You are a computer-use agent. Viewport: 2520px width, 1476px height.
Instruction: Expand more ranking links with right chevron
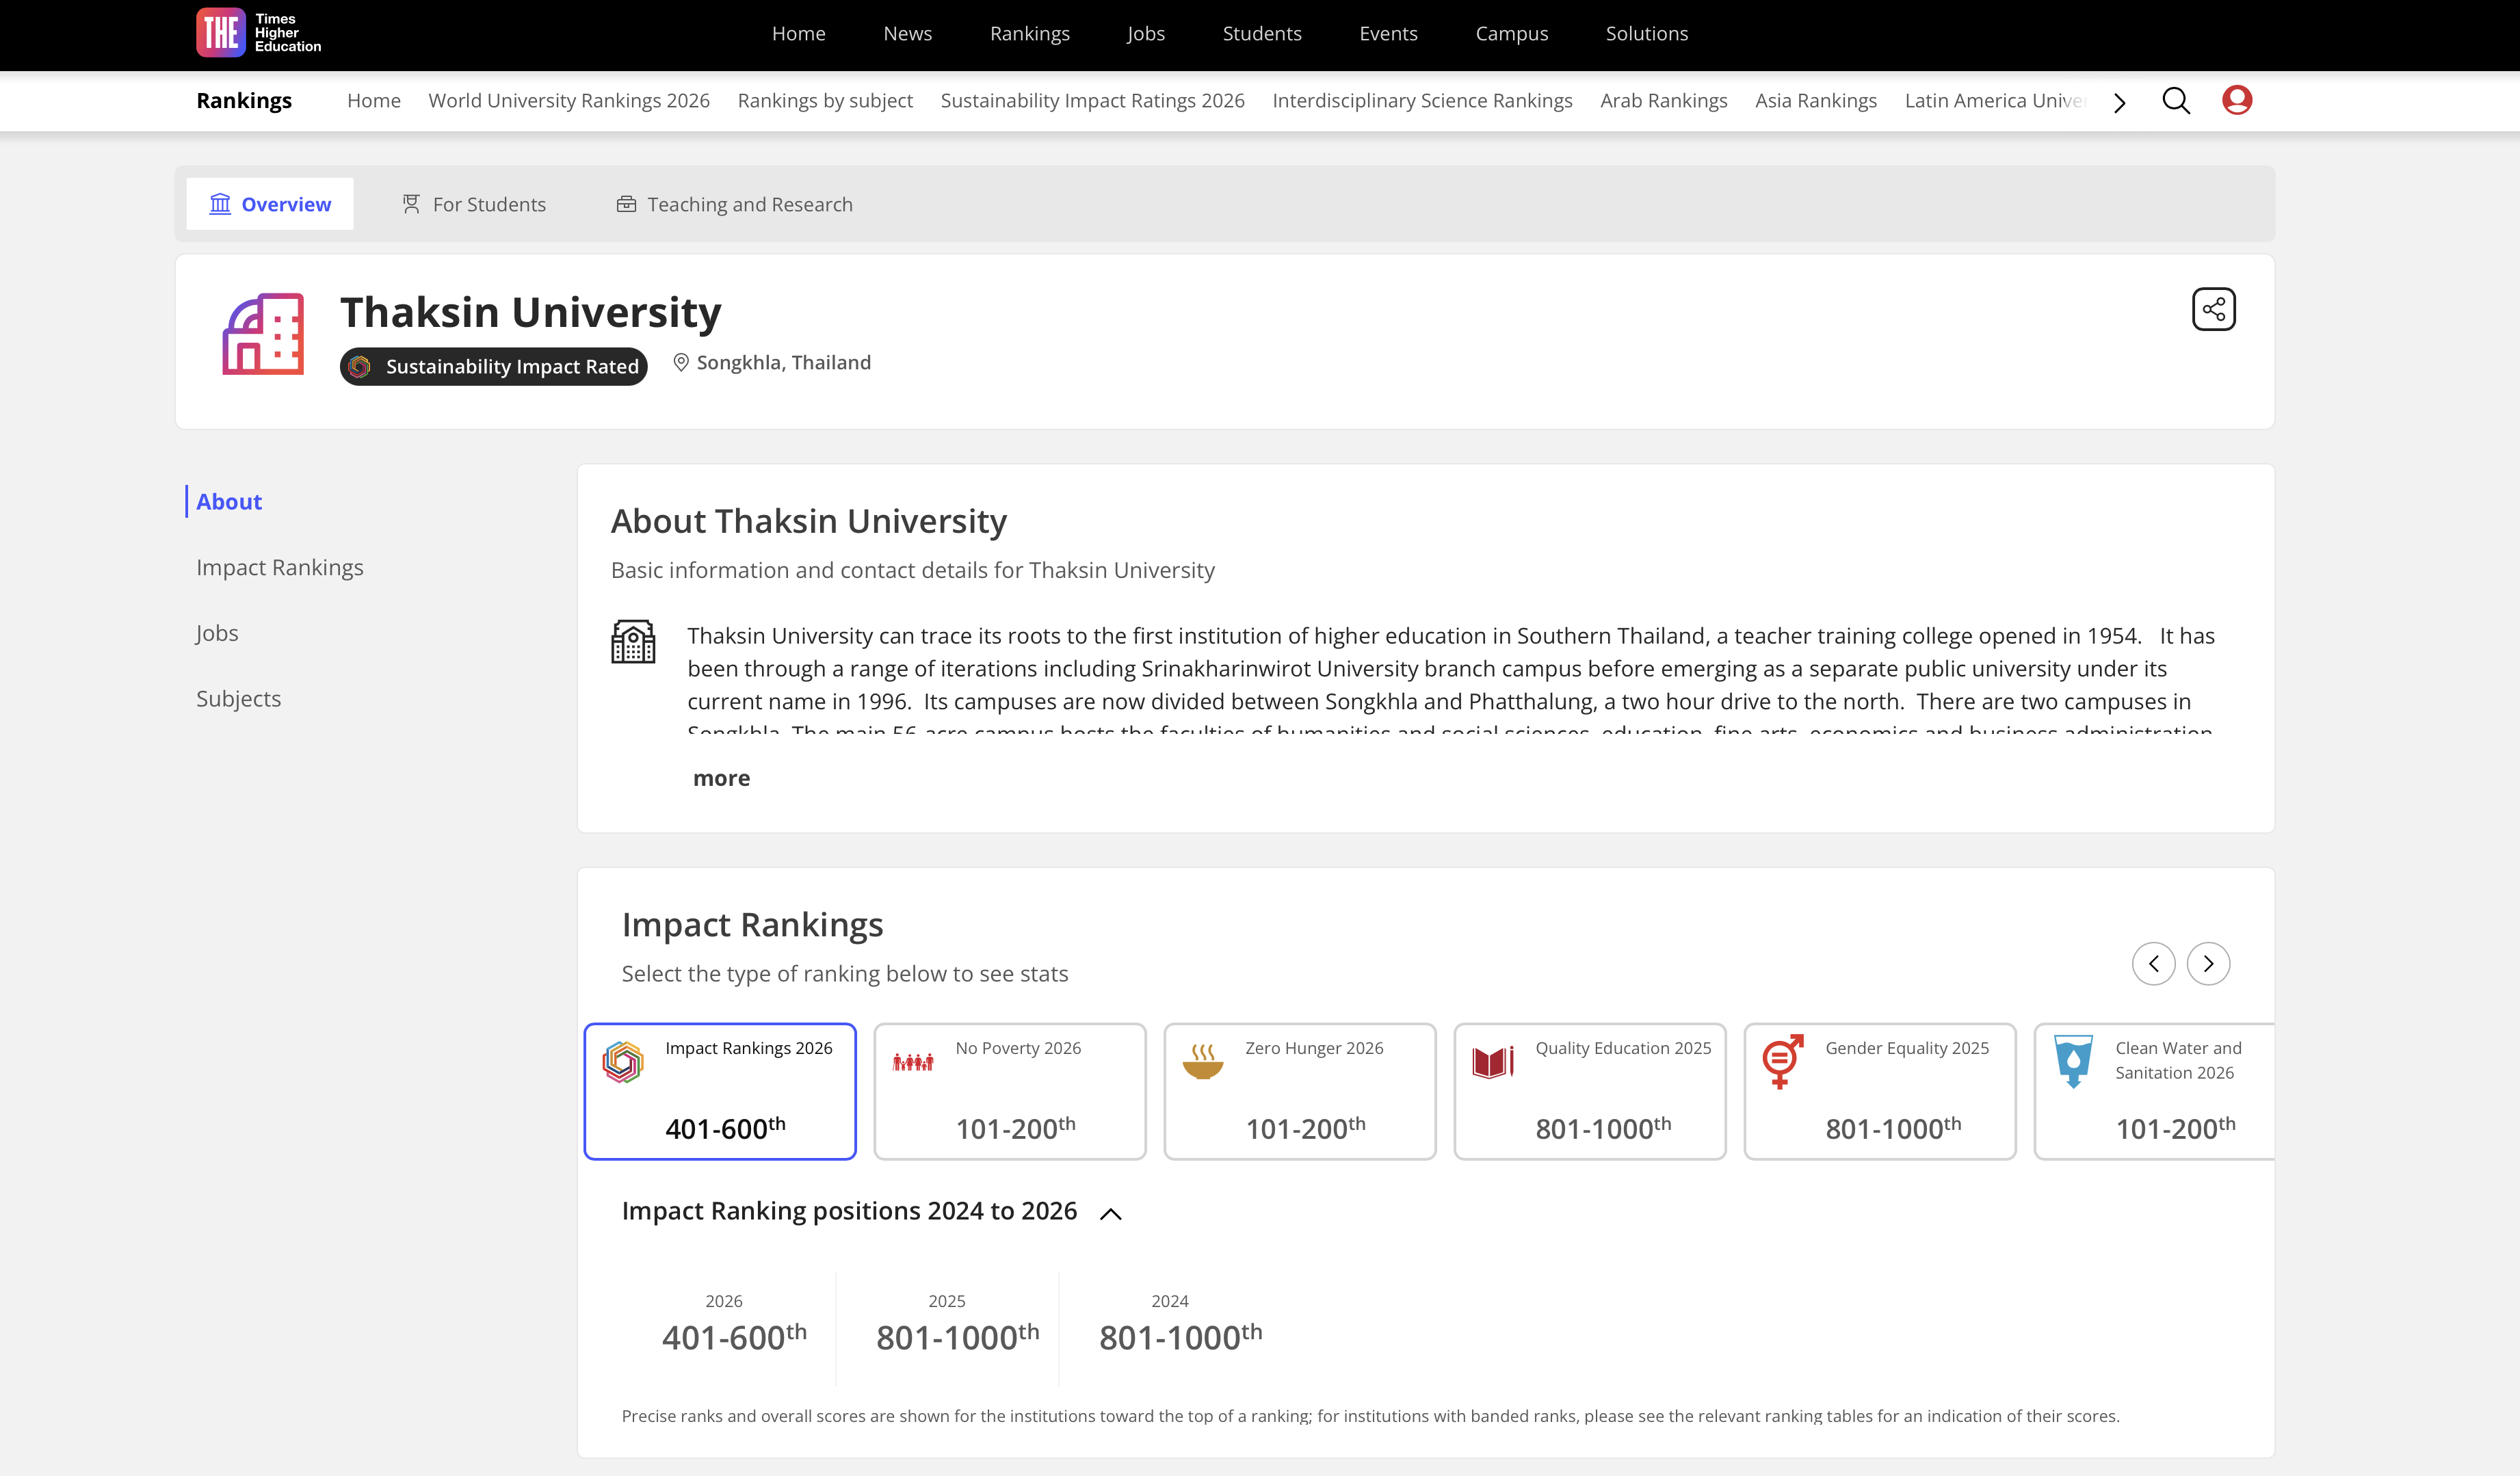2119,102
